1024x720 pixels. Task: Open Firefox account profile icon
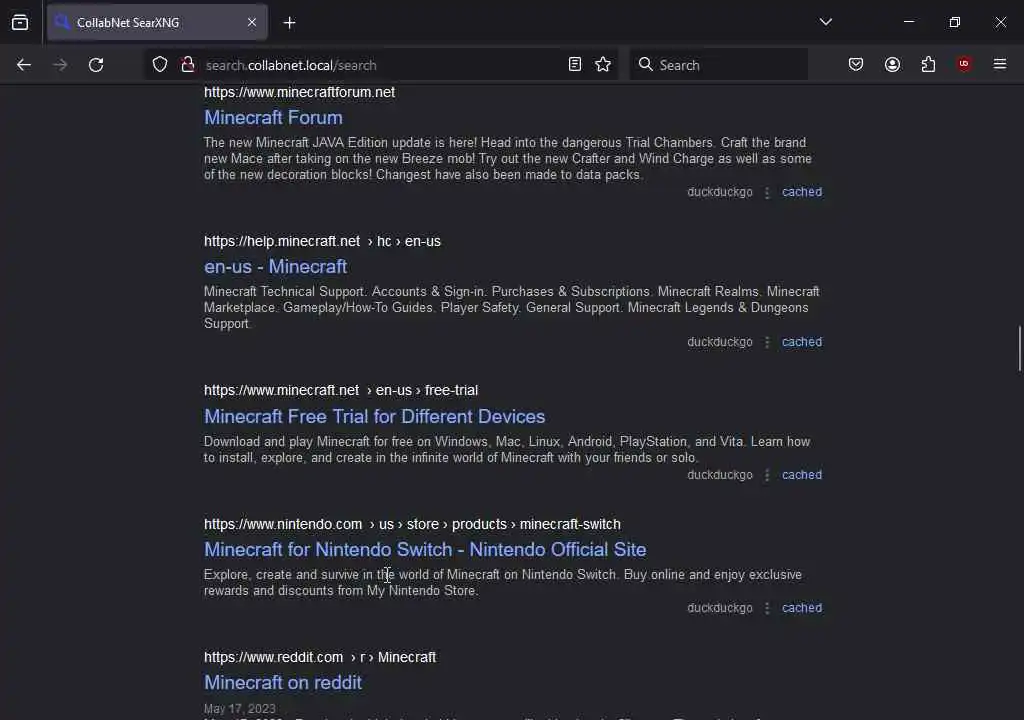click(x=892, y=65)
